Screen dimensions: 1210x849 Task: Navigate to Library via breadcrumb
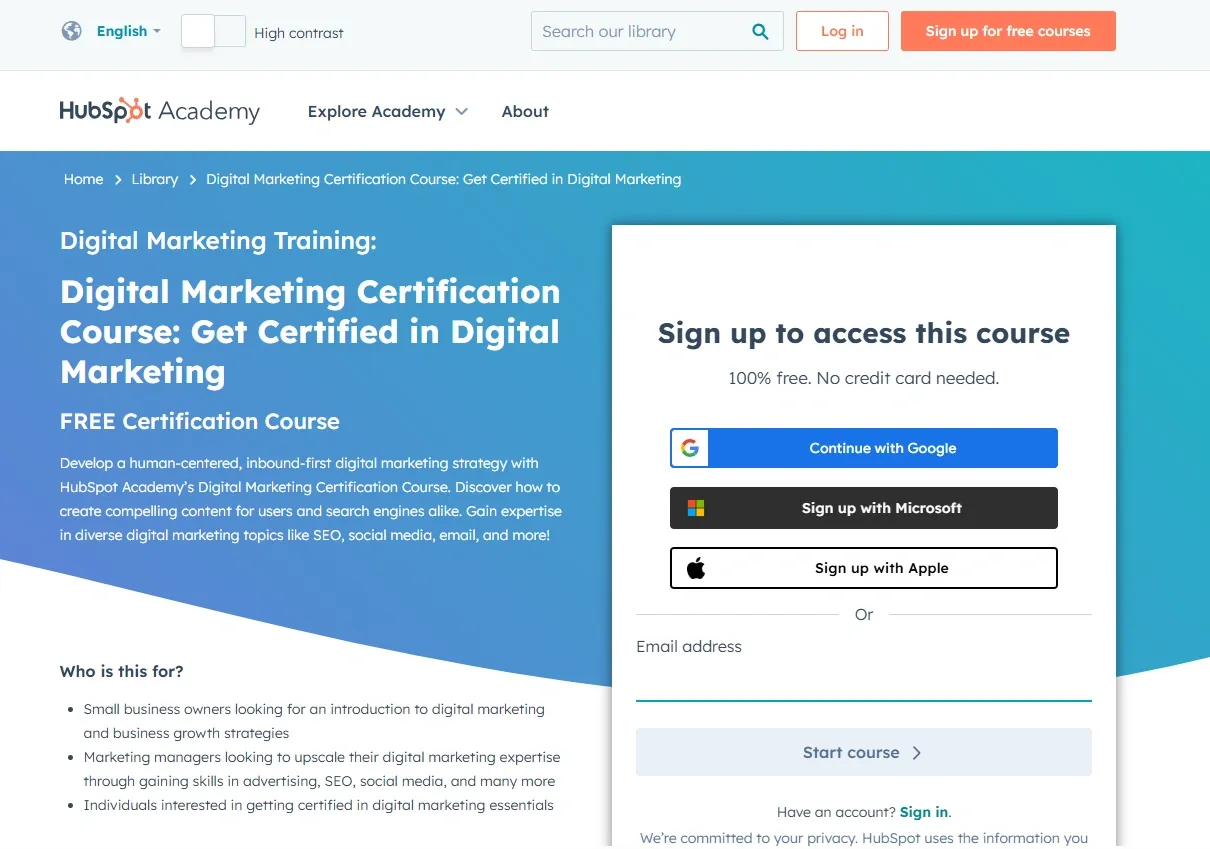[154, 179]
